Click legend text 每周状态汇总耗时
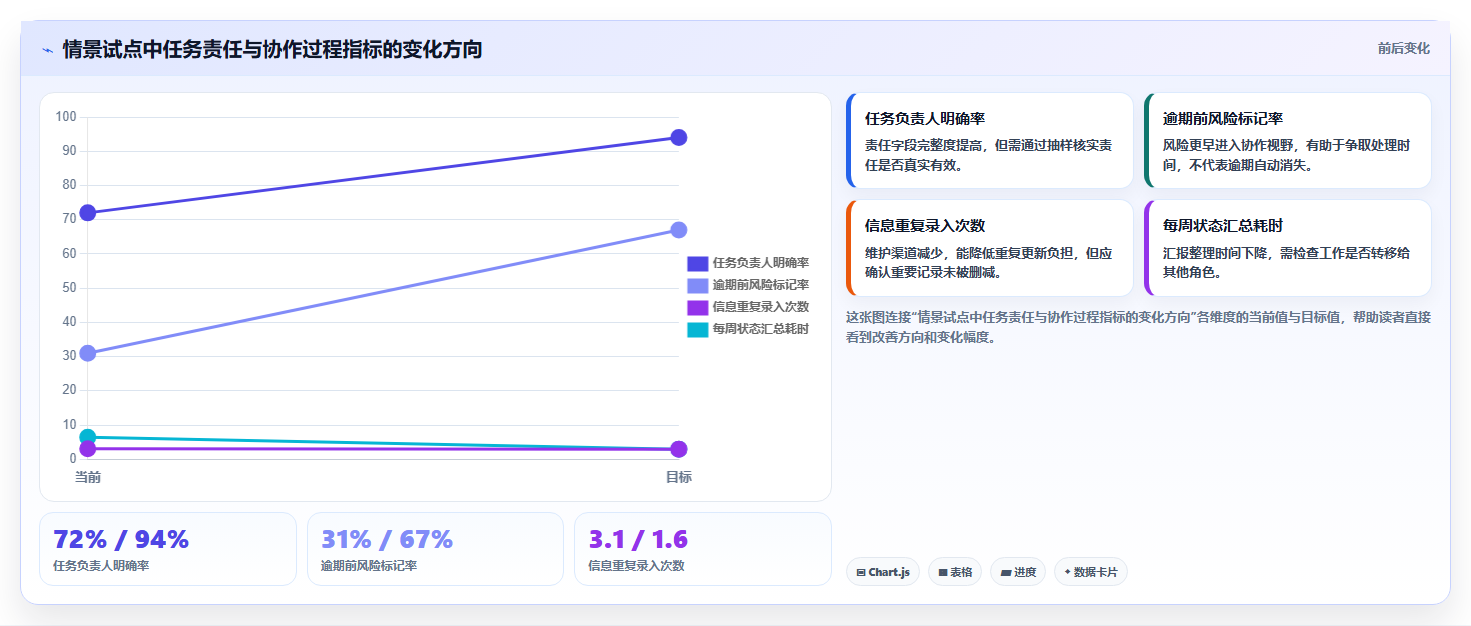The height and width of the screenshot is (626, 1471). coord(761,329)
